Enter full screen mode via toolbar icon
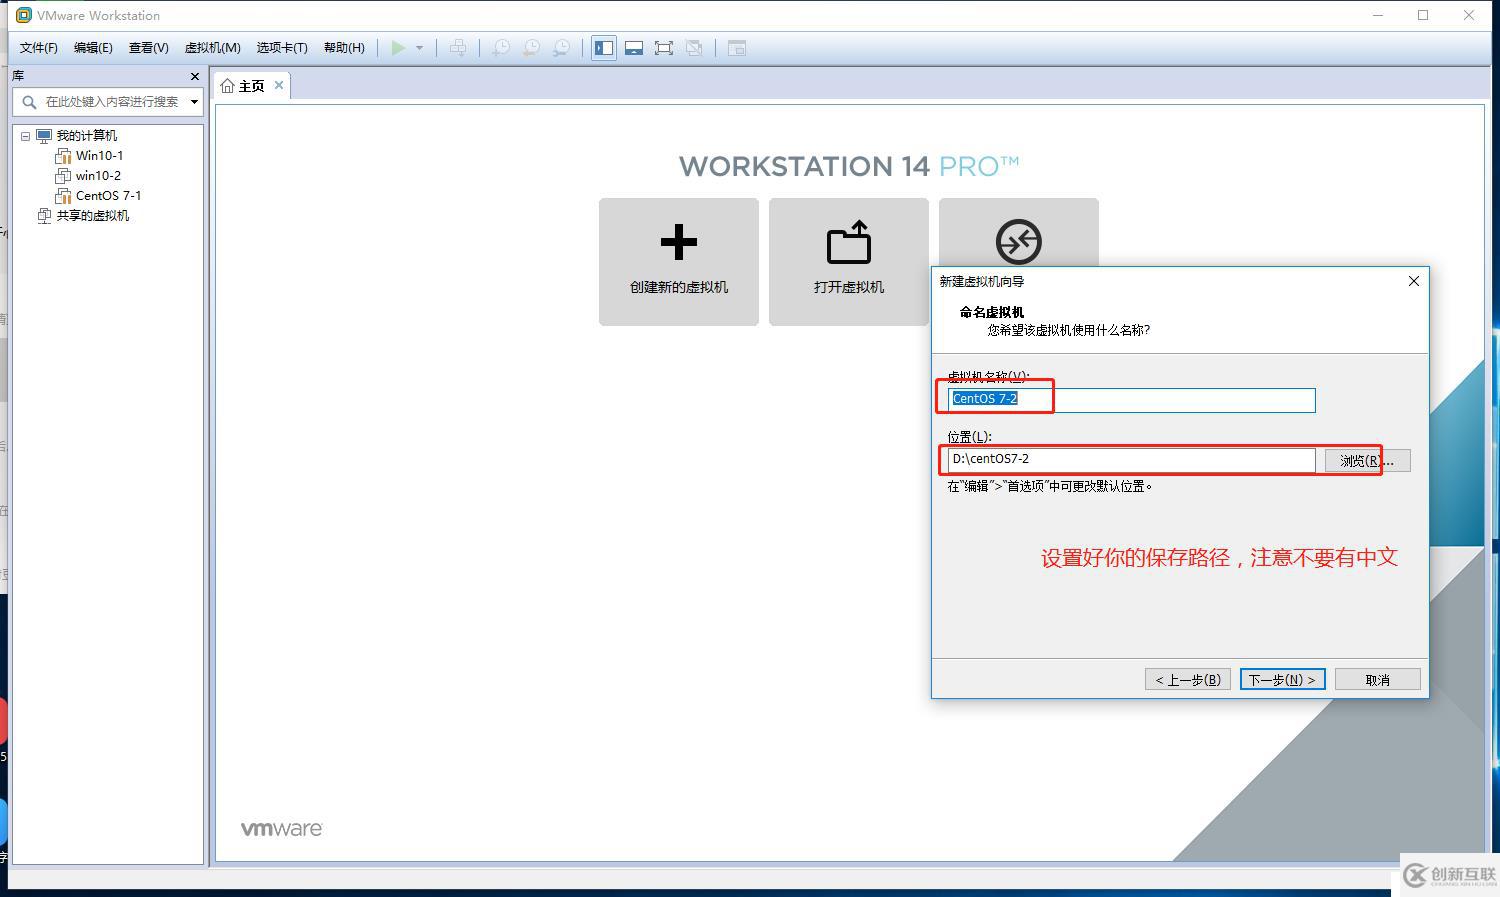Screen dimensions: 1500x897 point(664,48)
